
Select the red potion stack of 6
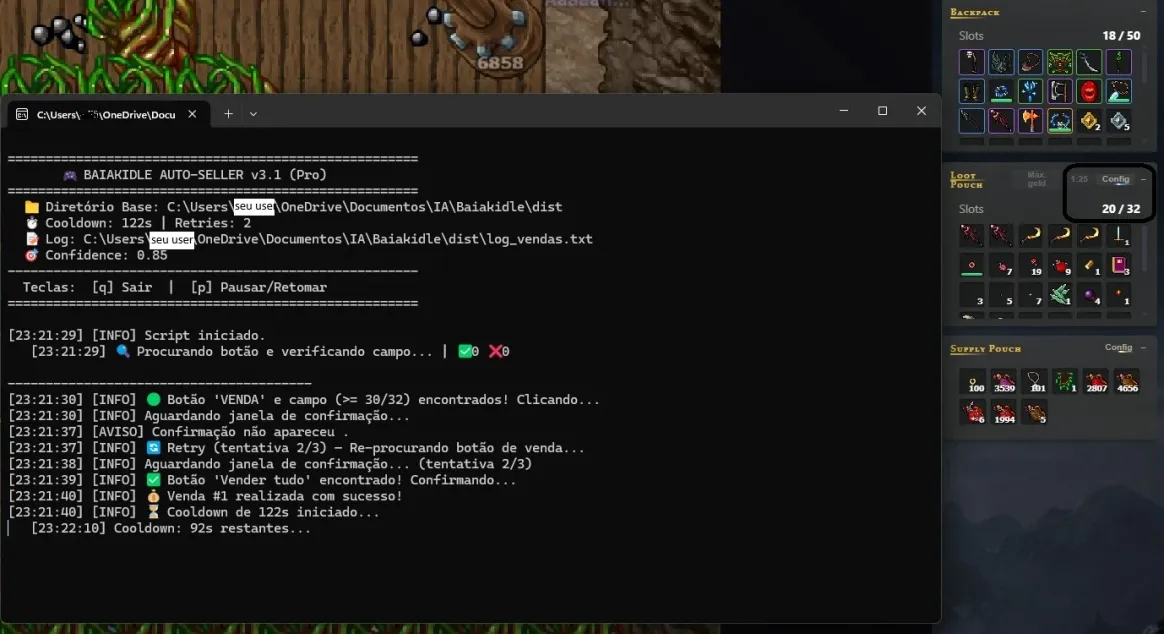point(973,412)
